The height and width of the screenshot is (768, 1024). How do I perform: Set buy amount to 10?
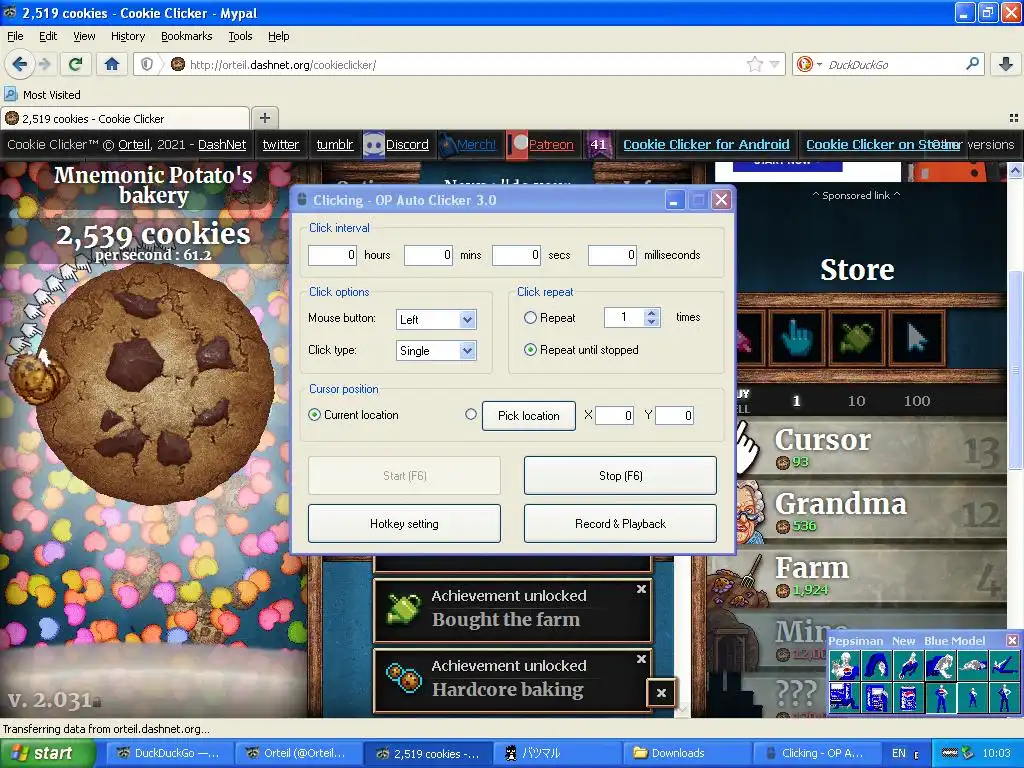click(856, 401)
